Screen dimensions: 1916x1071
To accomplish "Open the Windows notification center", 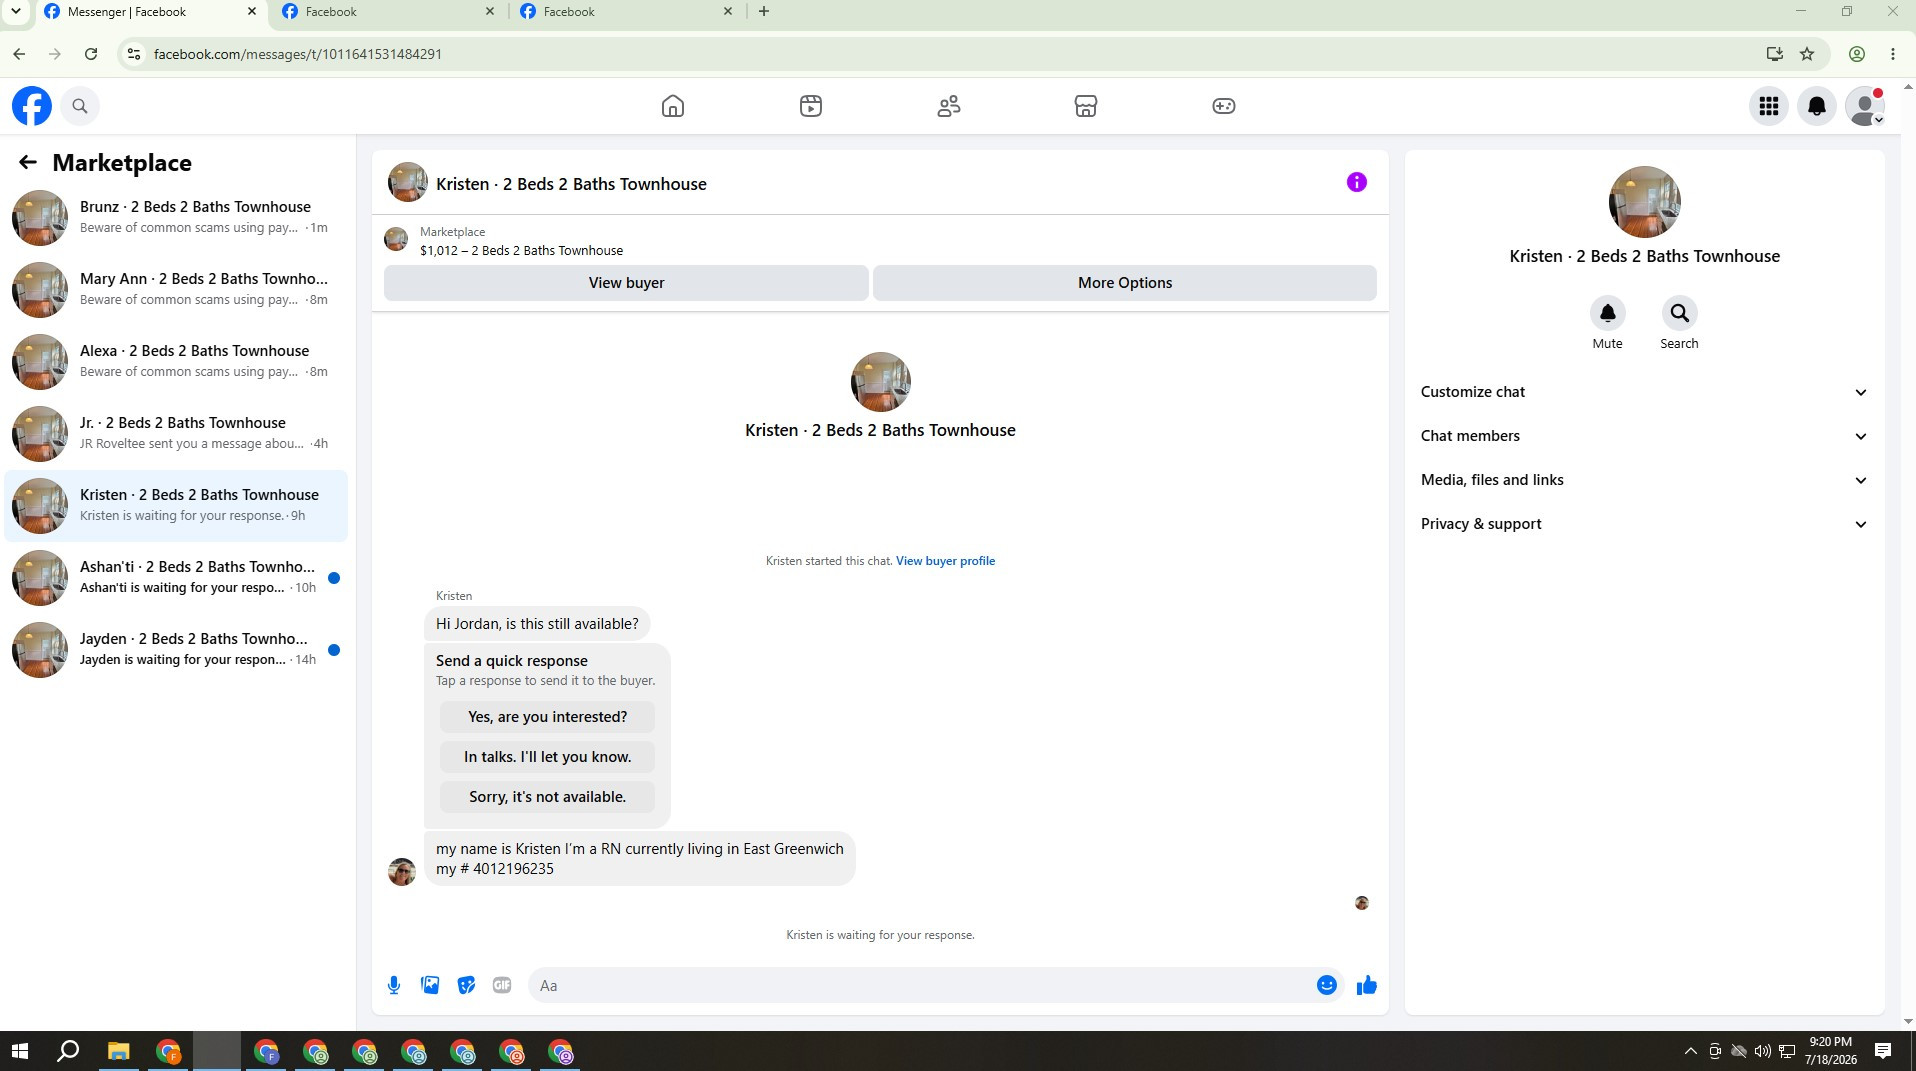I will point(1883,1051).
